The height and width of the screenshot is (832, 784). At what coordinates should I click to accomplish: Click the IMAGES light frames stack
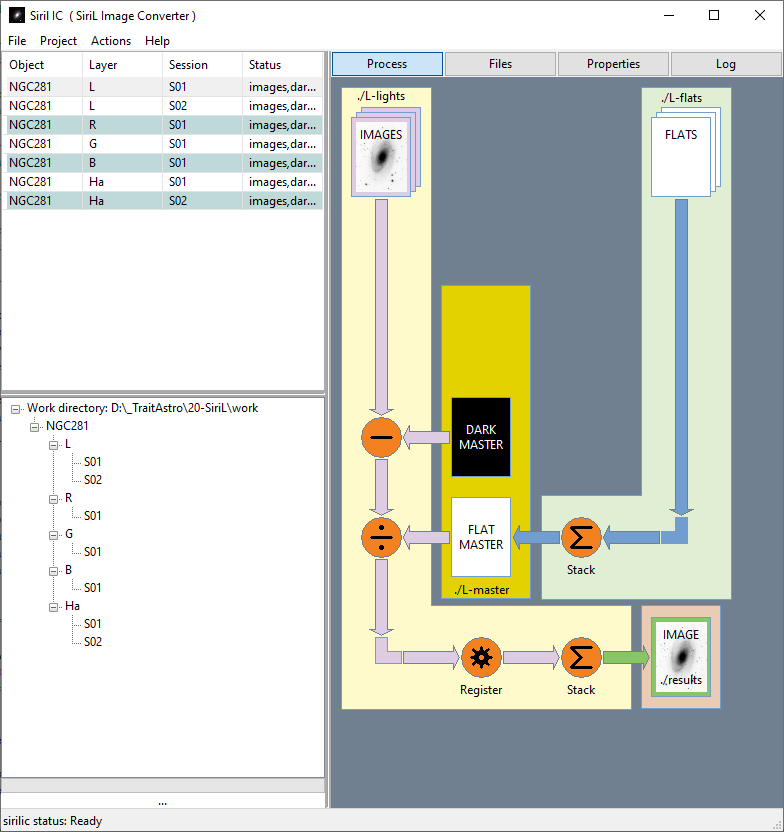pyautogui.click(x=386, y=152)
